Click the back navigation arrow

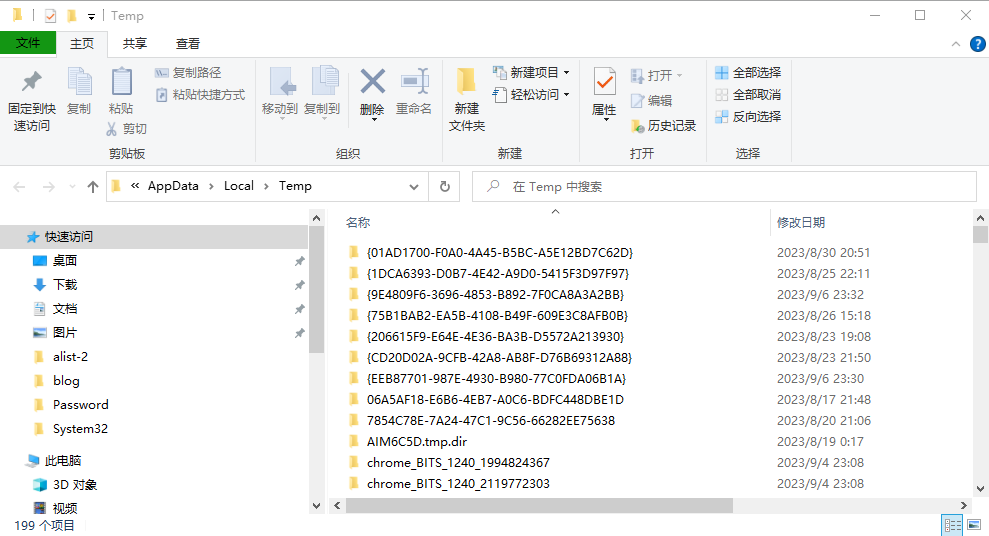20,187
